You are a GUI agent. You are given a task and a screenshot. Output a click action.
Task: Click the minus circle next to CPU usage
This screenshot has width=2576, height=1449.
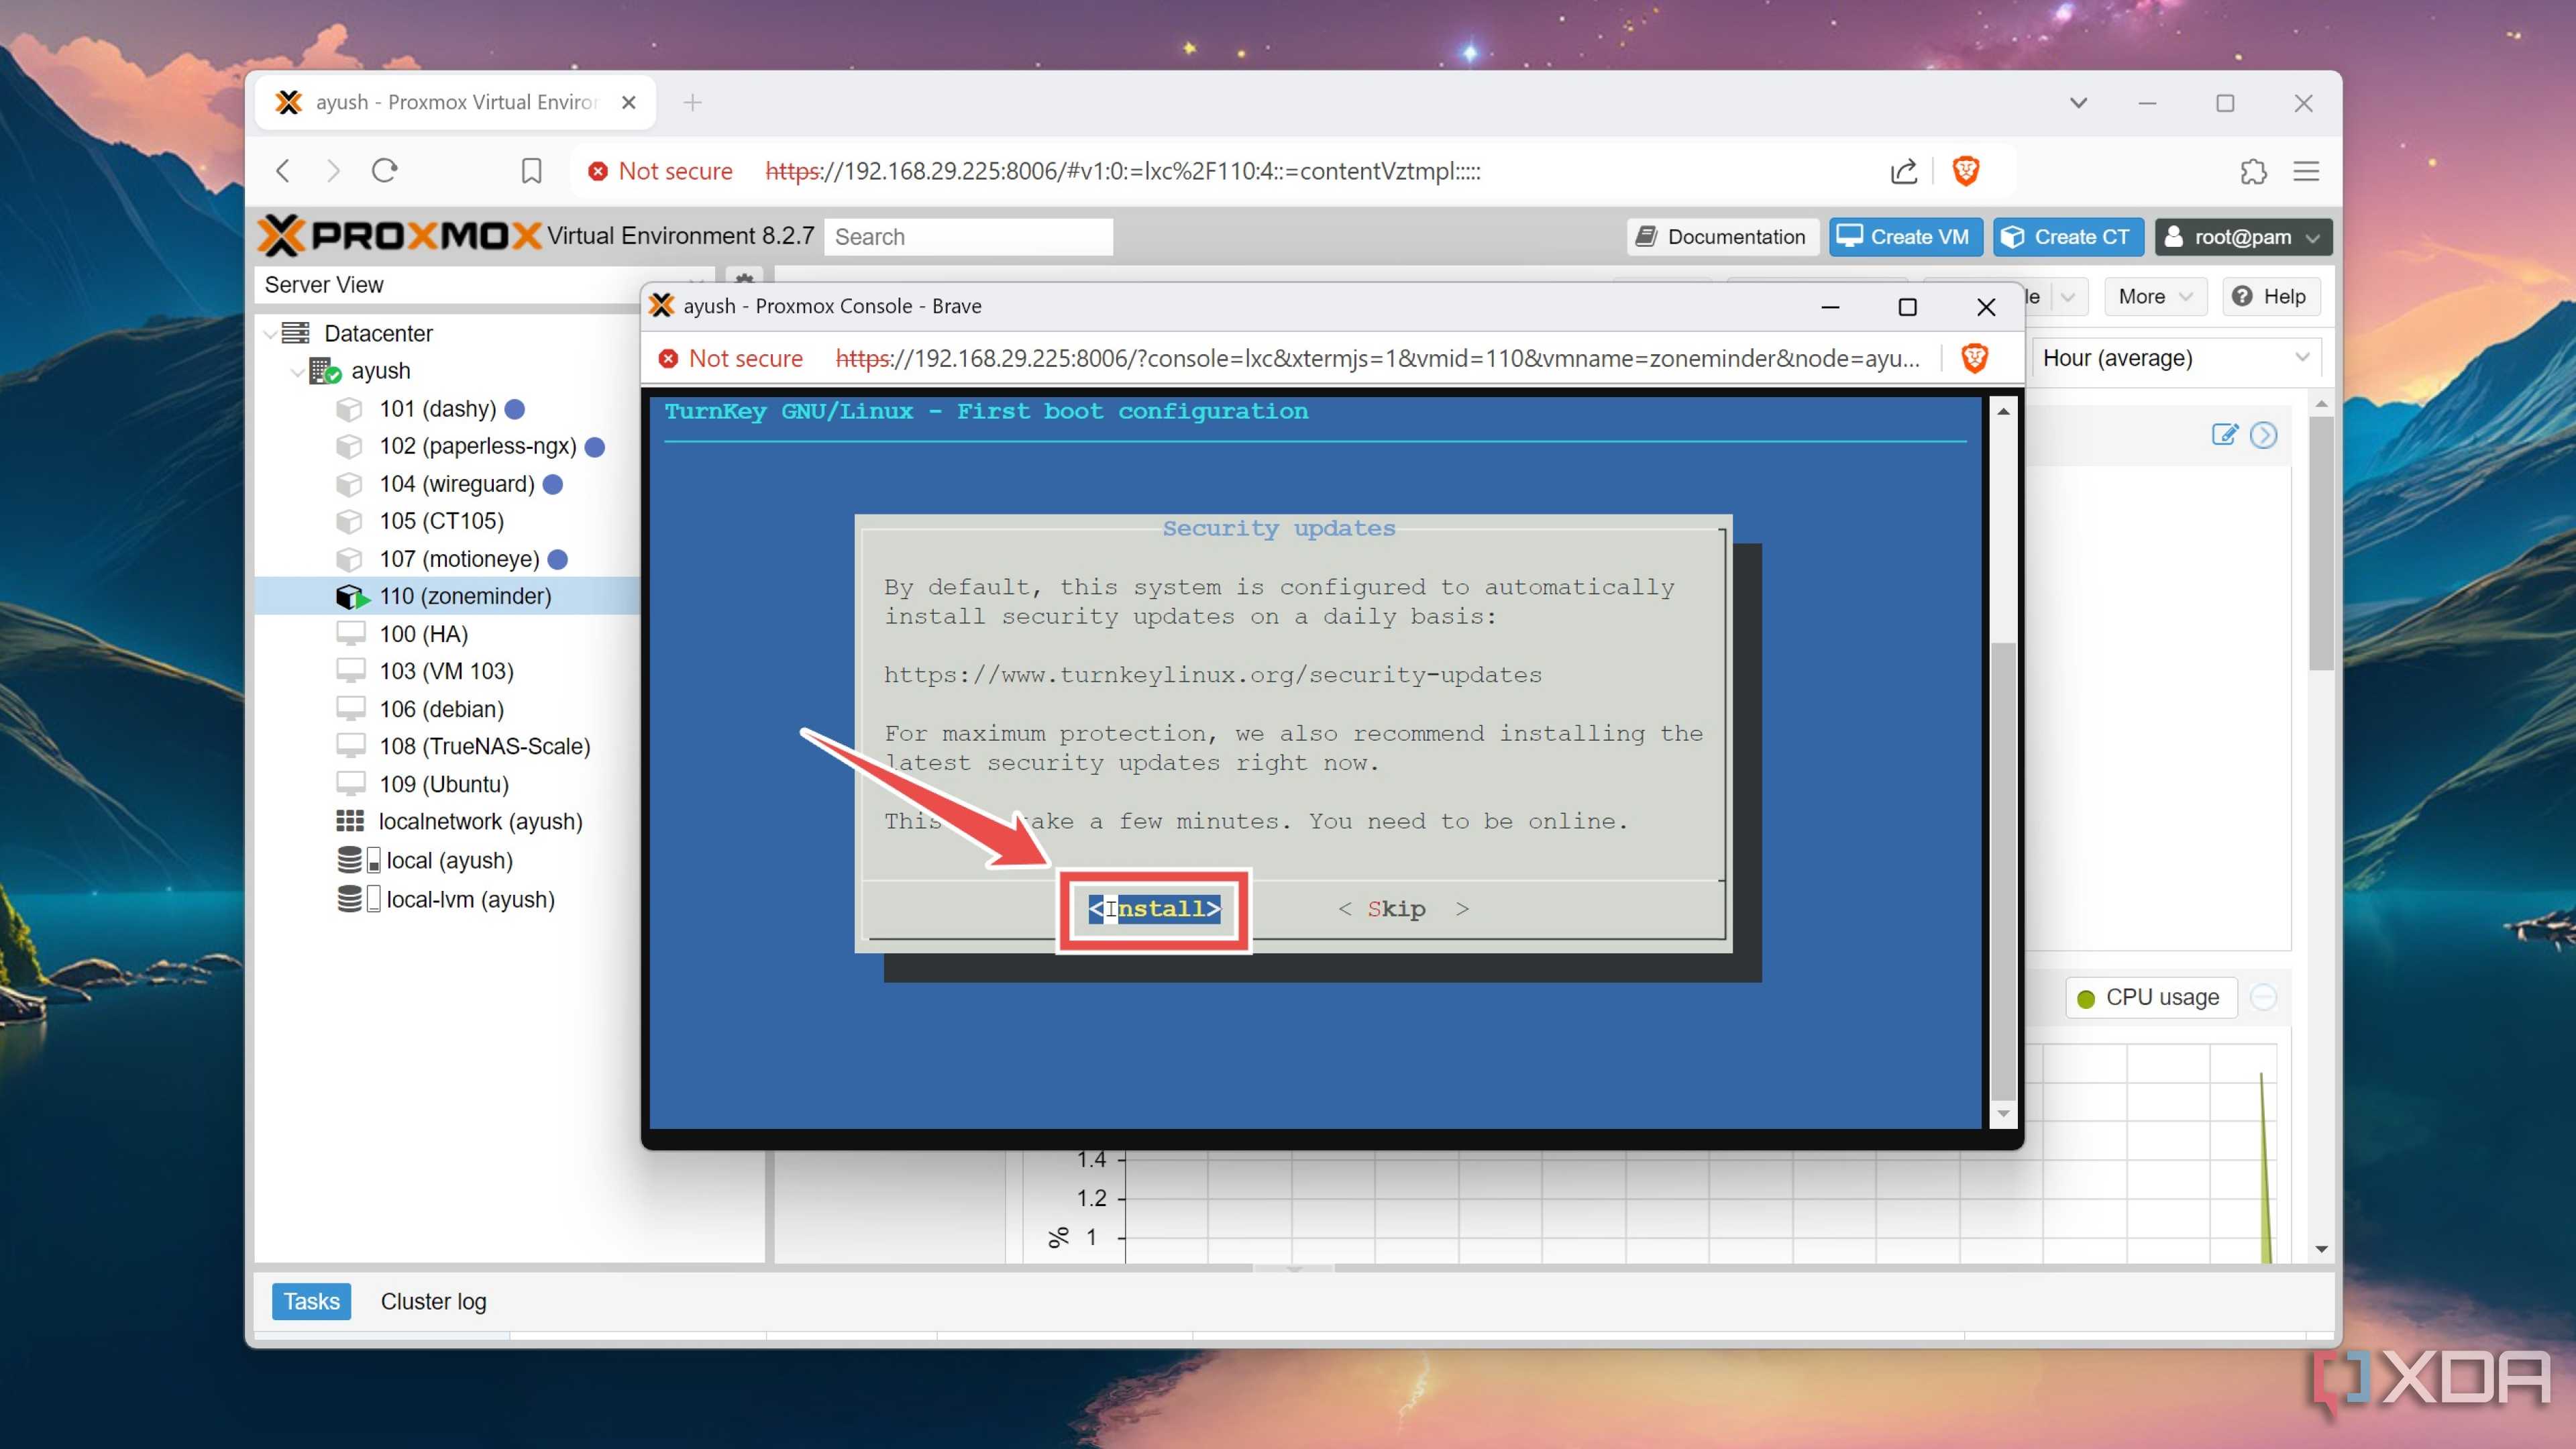pyautogui.click(x=2264, y=997)
